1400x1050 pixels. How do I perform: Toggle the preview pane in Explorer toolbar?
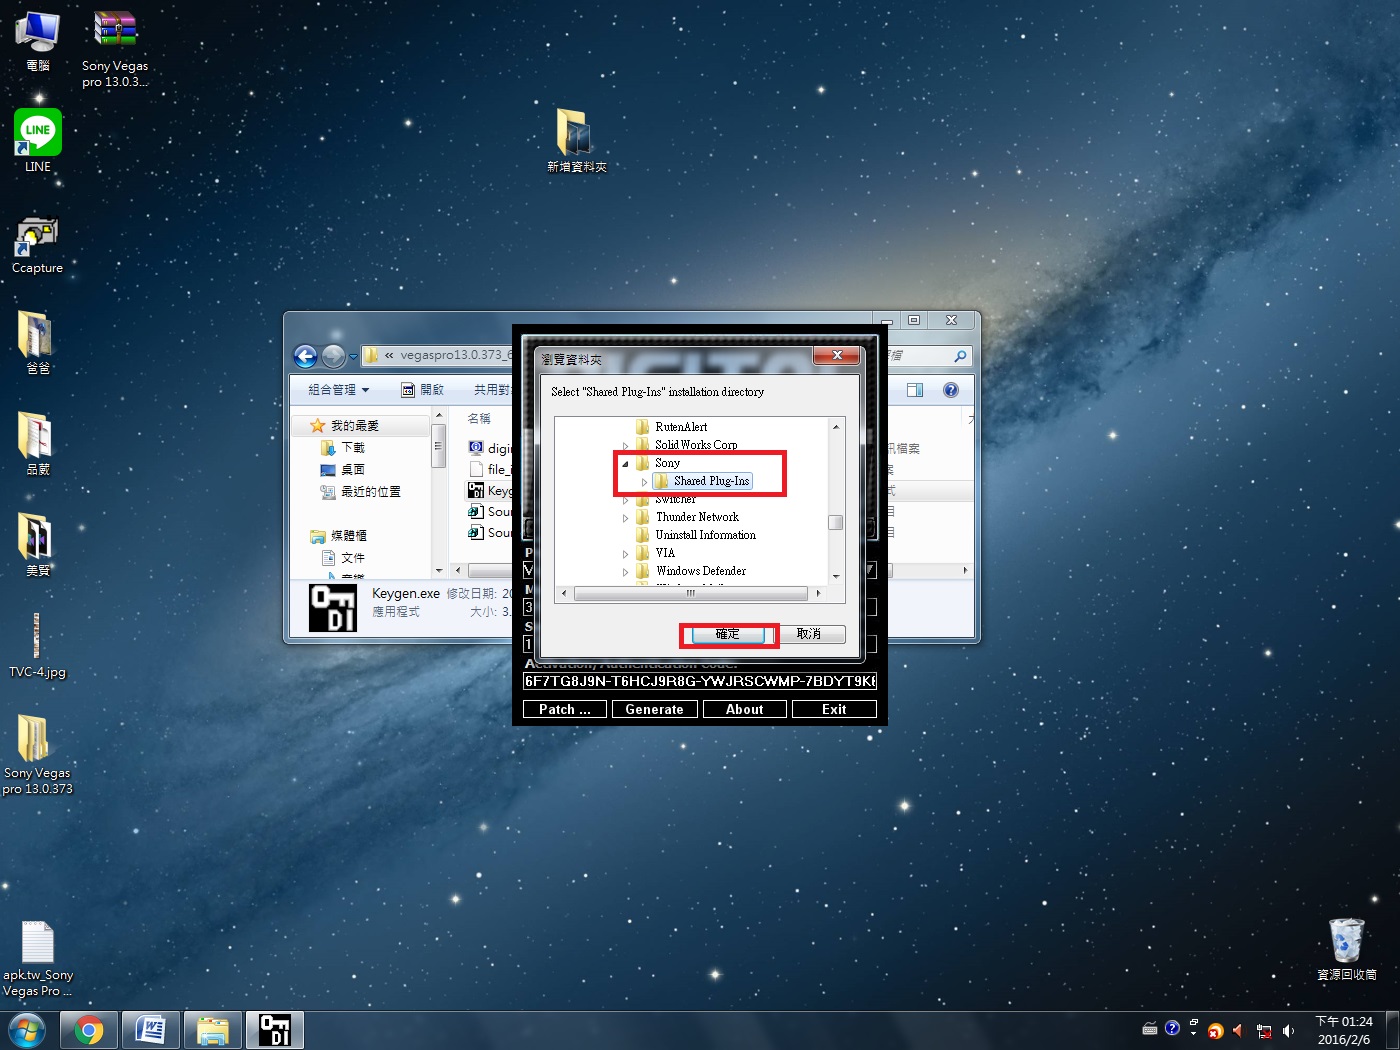tap(915, 390)
